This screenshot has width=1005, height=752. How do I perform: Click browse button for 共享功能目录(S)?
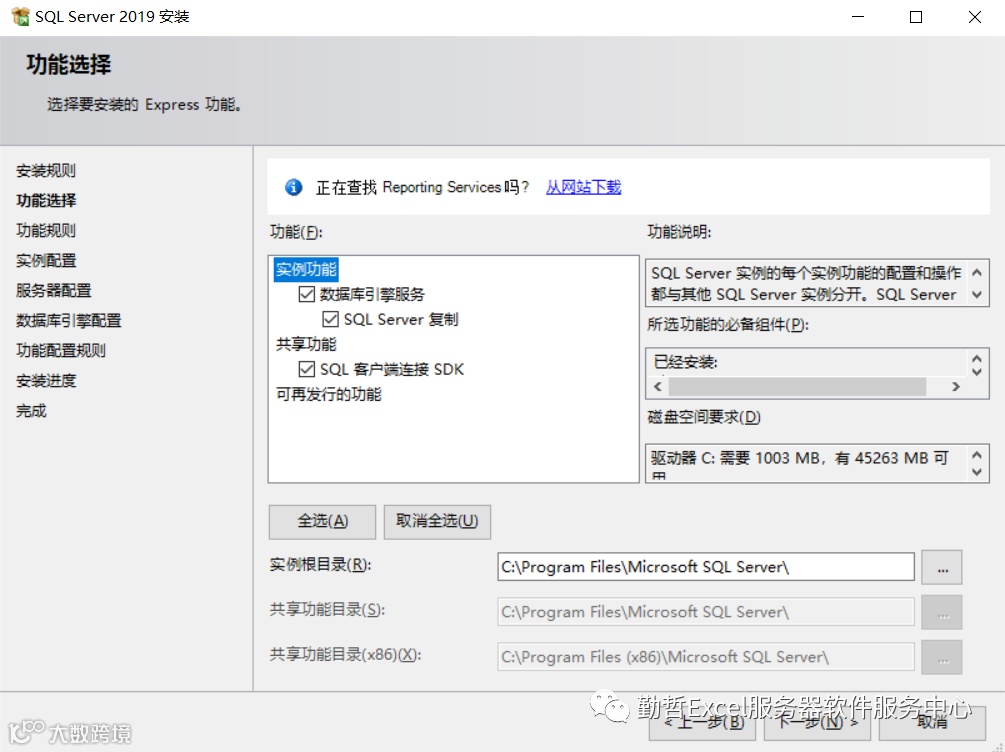click(x=942, y=612)
